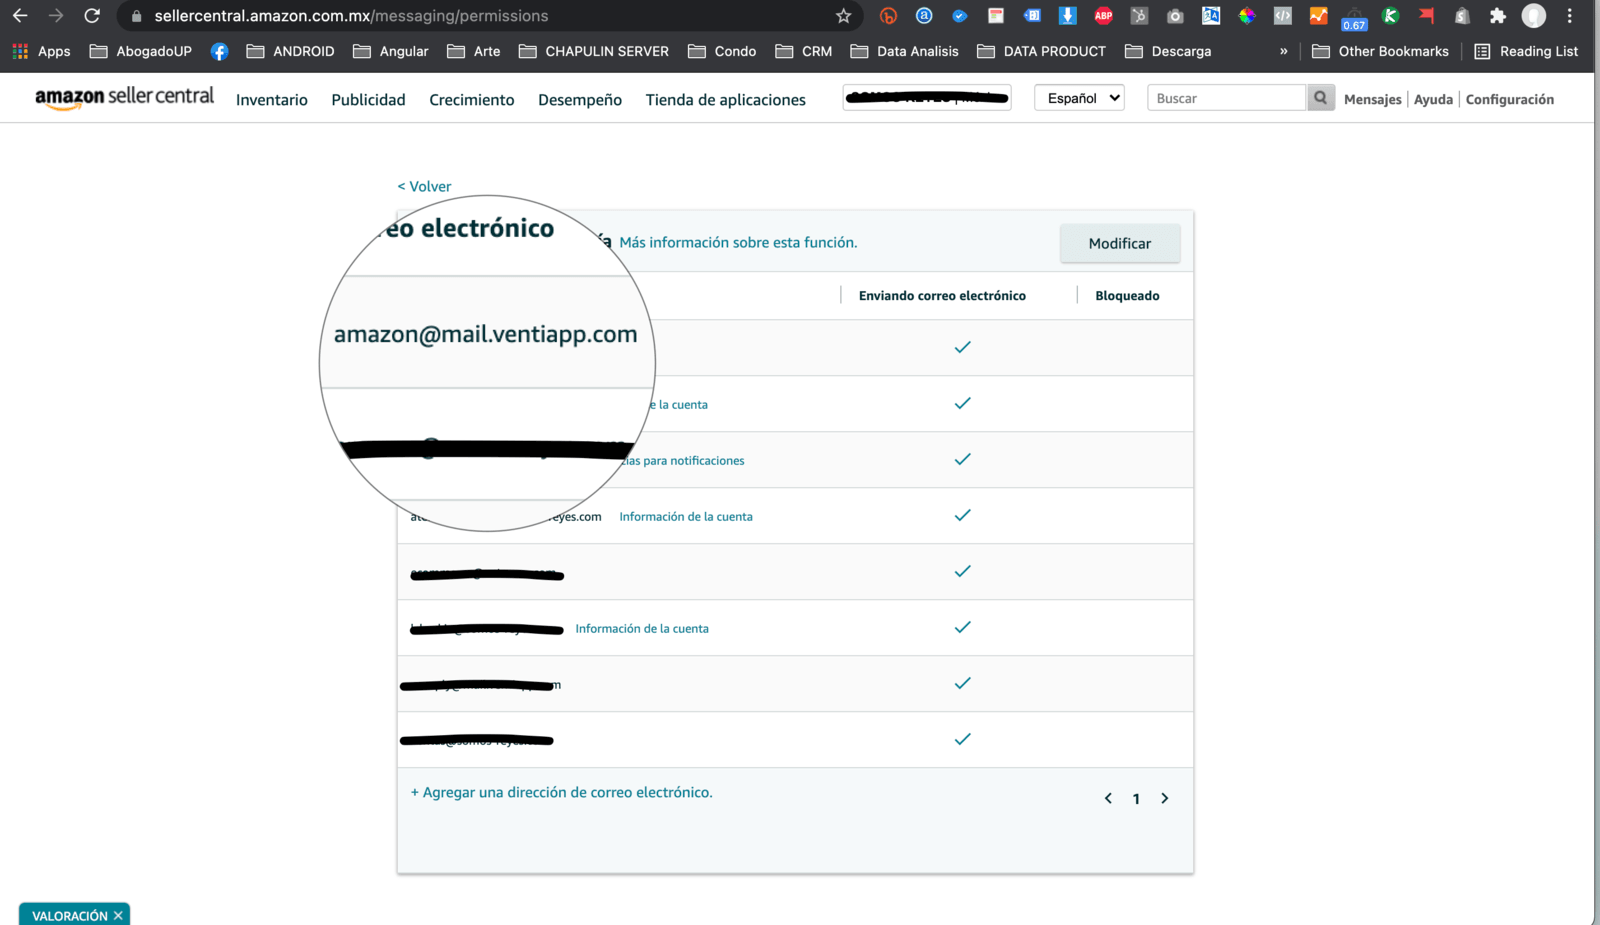Open the Crecimiento menu
The width and height of the screenshot is (1600, 925).
(x=472, y=100)
